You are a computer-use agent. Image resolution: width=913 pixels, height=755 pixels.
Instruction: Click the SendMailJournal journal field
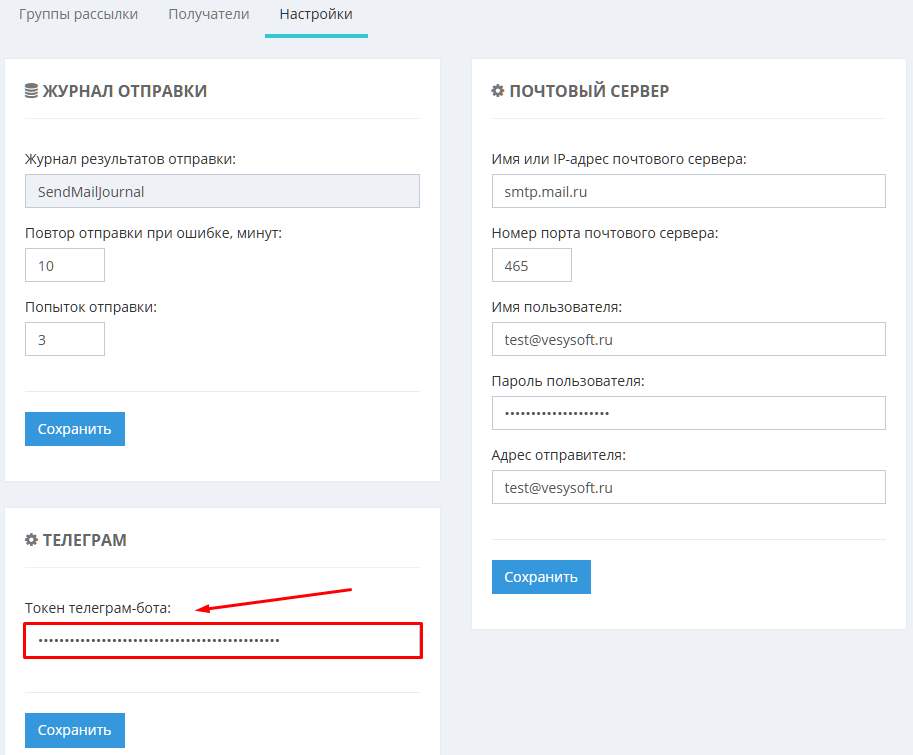point(222,191)
